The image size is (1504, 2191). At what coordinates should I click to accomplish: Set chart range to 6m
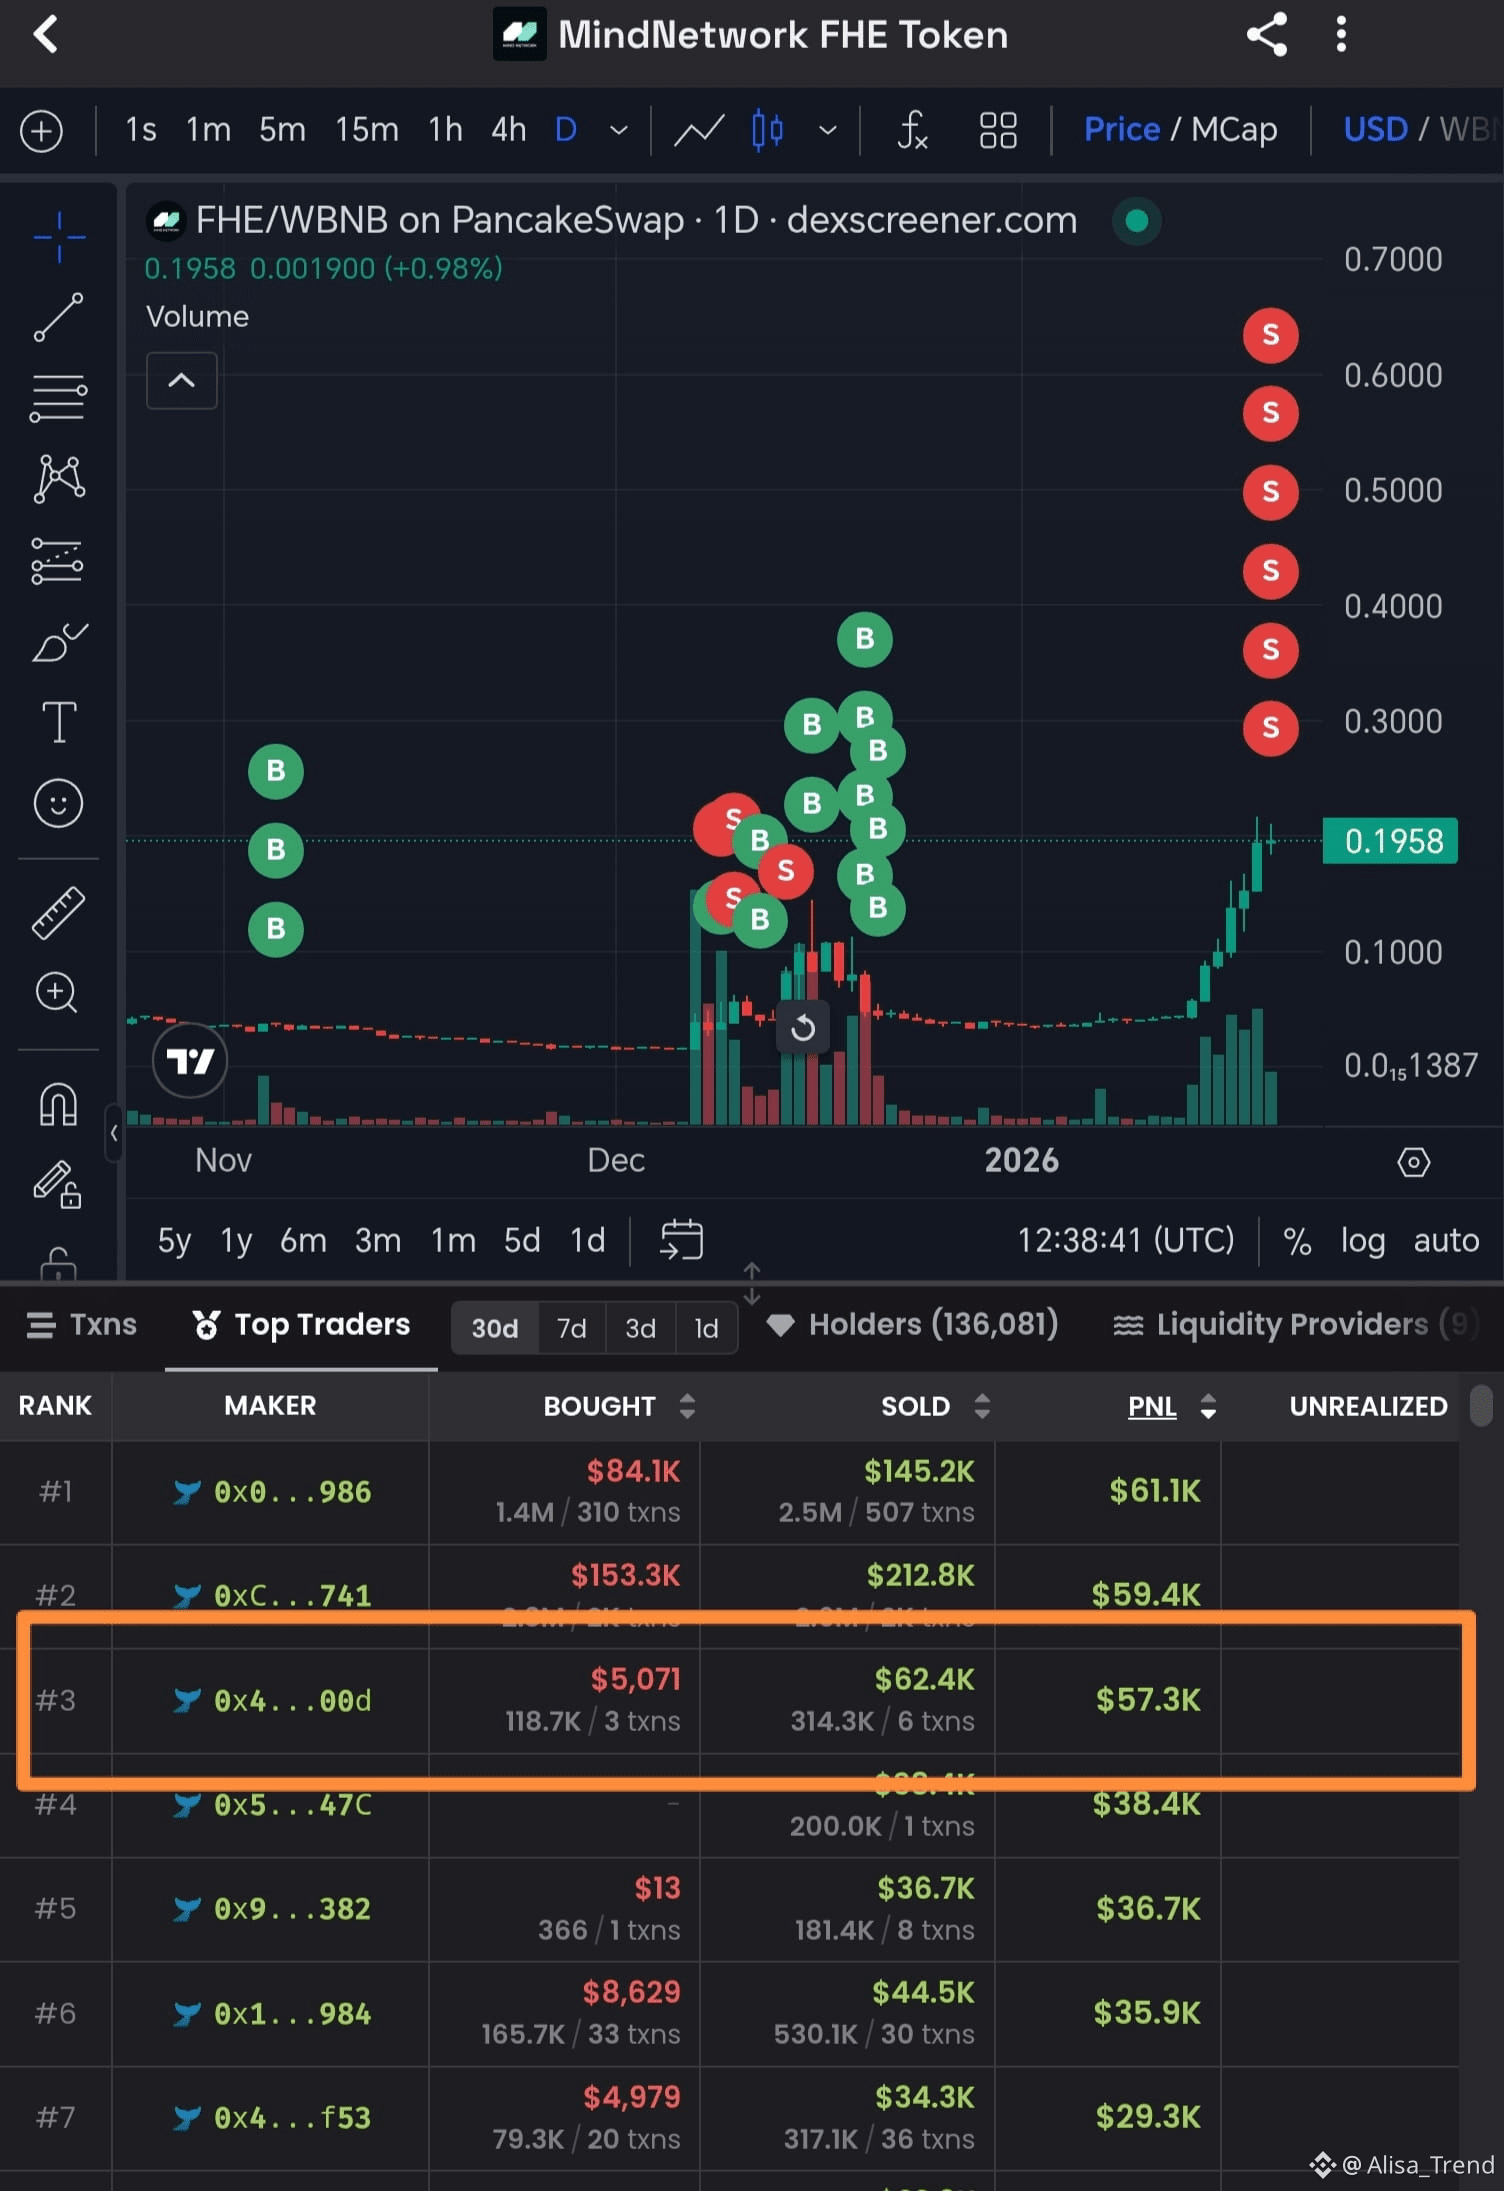[x=303, y=1241]
